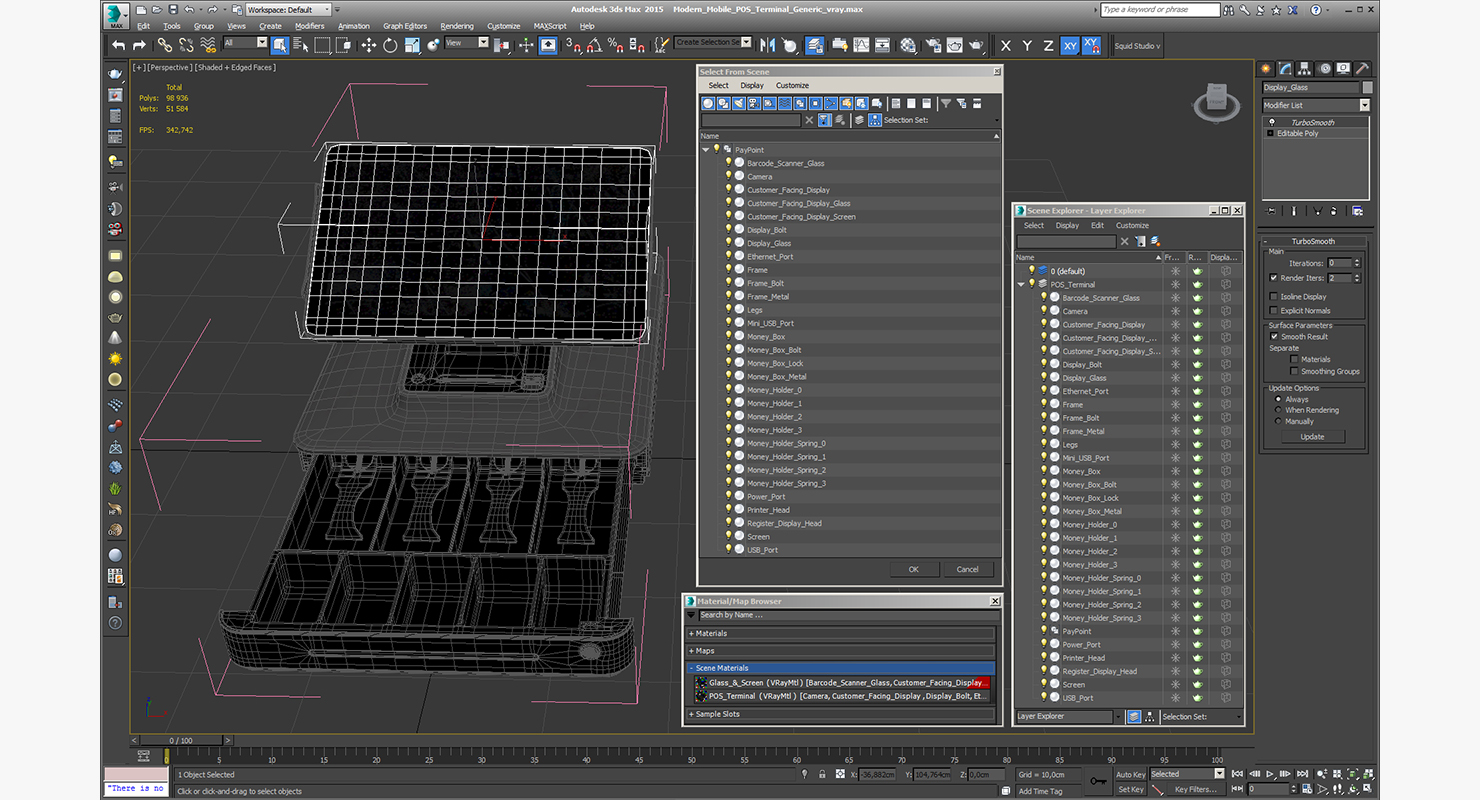This screenshot has width=1480, height=800.
Task: Toggle Separate by Materials checkbox
Action: coord(1294,359)
